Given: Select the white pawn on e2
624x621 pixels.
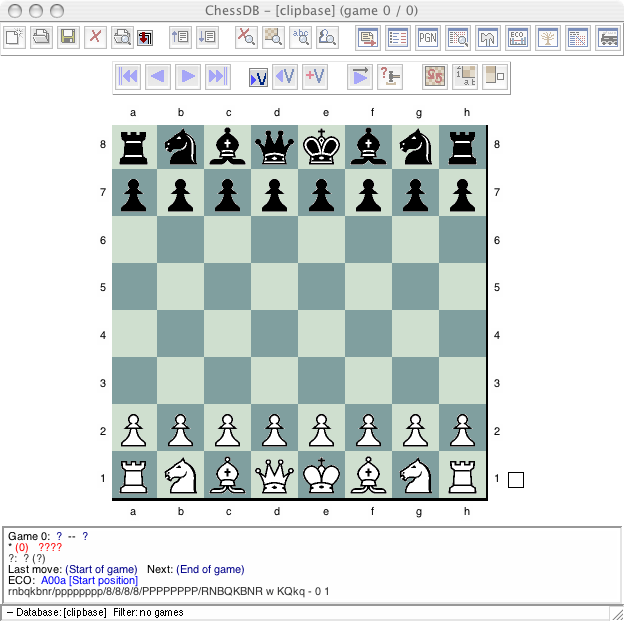Looking at the screenshot, I should click(322, 428).
